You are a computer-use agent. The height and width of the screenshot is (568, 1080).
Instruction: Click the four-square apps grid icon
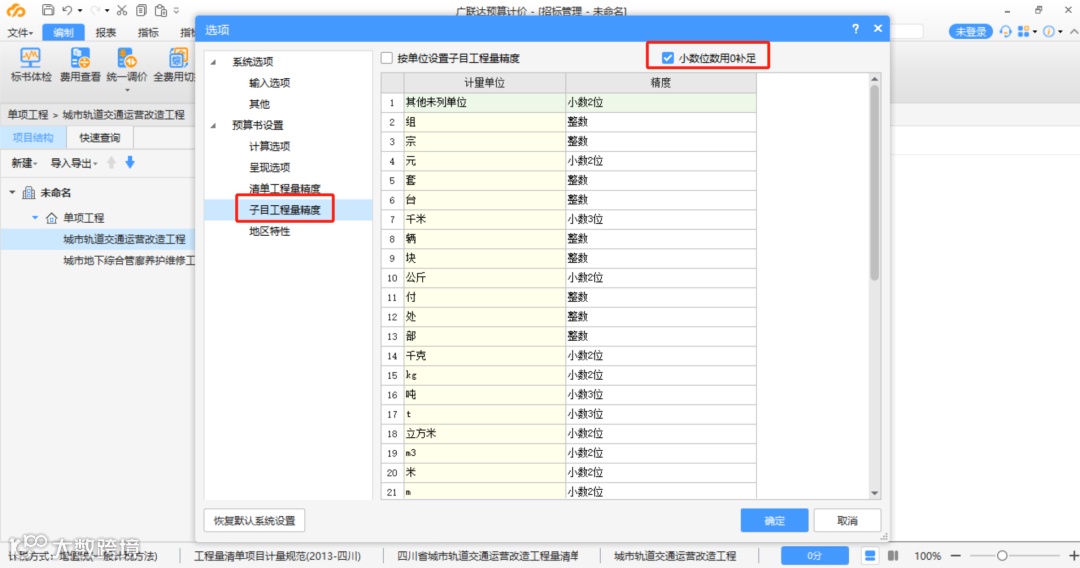pos(1024,32)
